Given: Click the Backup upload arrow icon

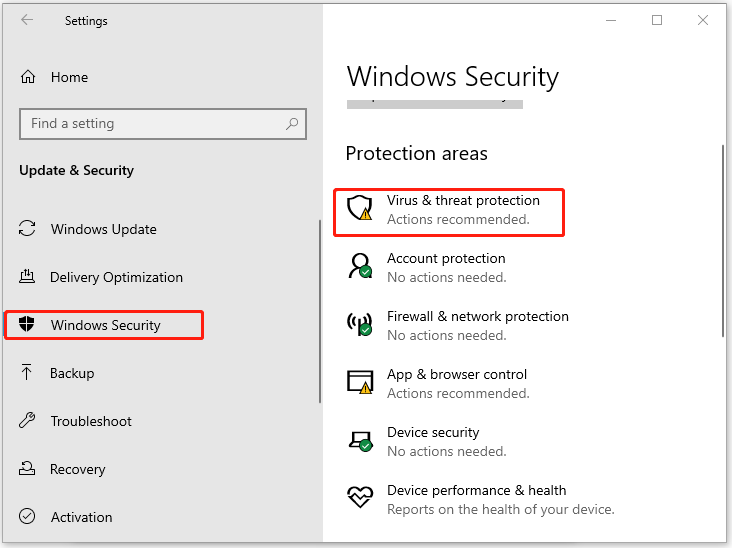Looking at the screenshot, I should coord(28,373).
